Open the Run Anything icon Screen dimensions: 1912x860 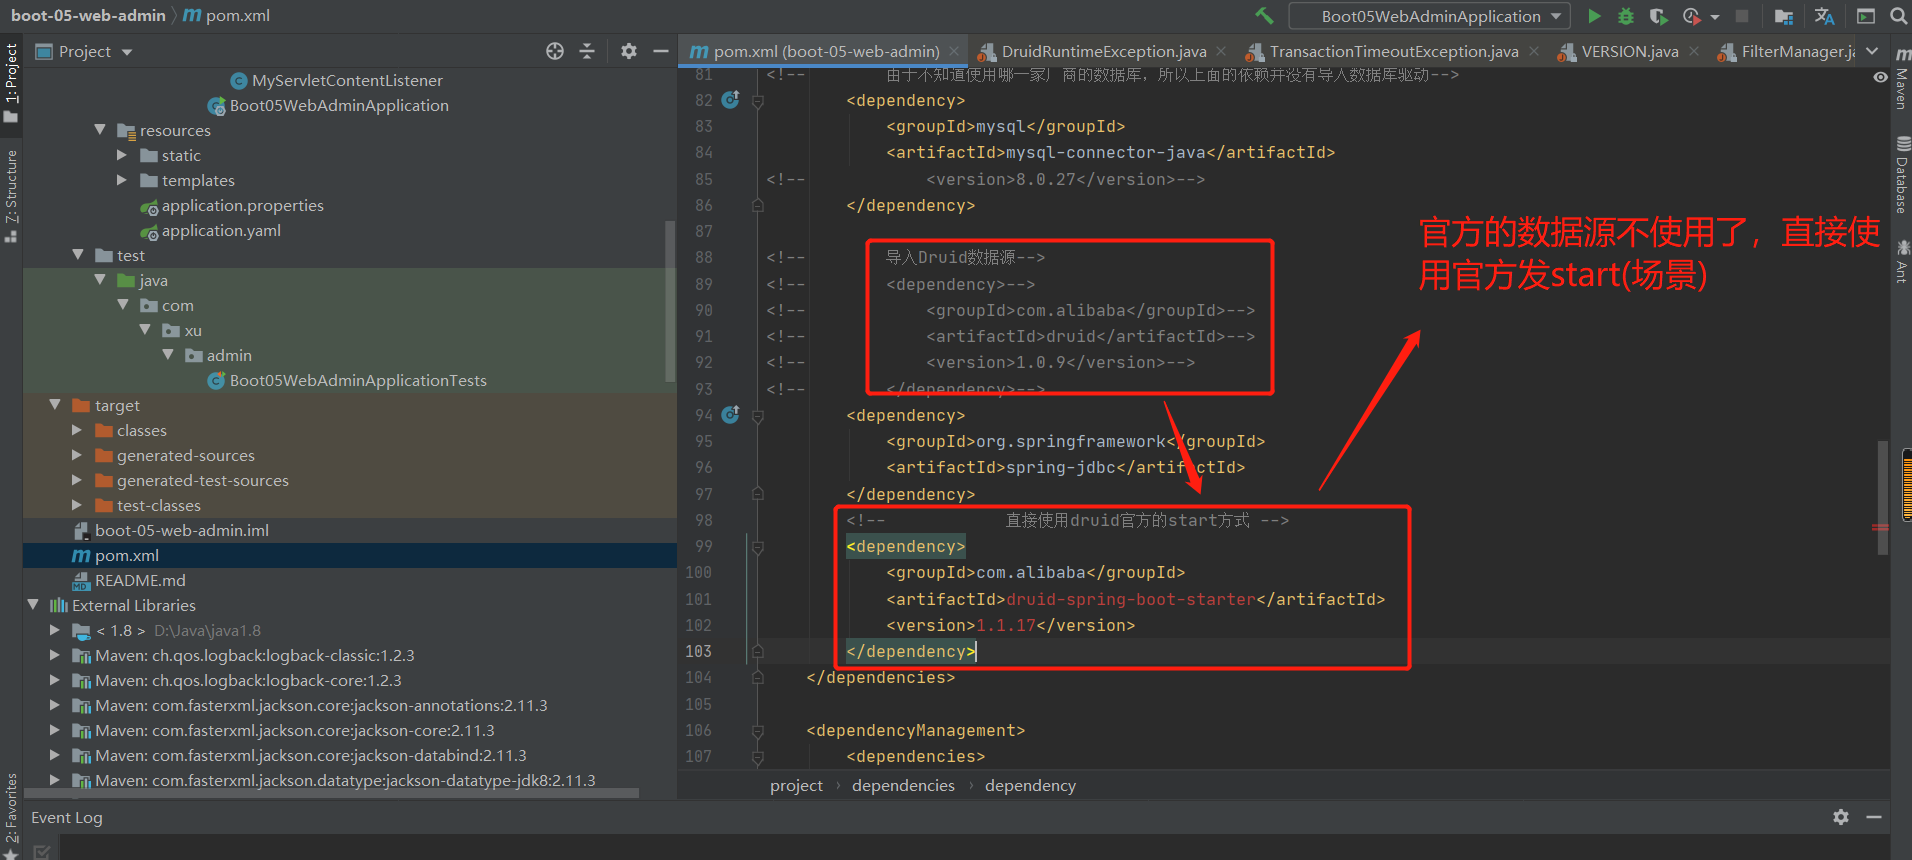[x=1866, y=16]
